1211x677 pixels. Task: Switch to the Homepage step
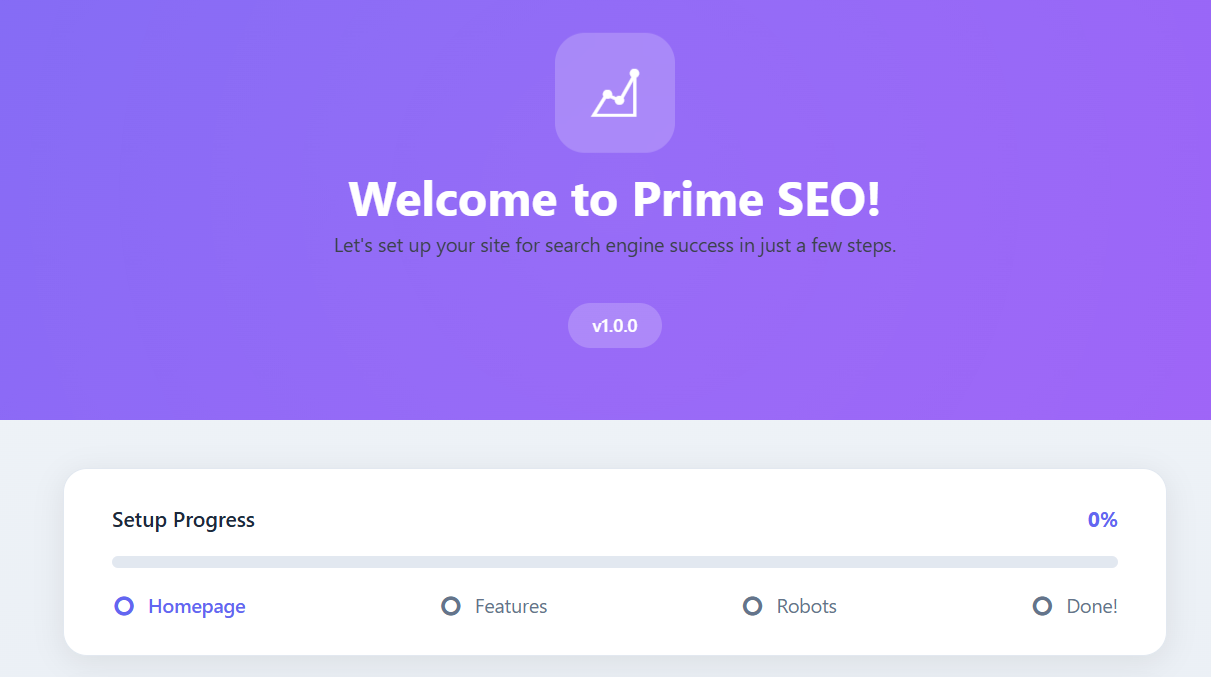click(196, 606)
